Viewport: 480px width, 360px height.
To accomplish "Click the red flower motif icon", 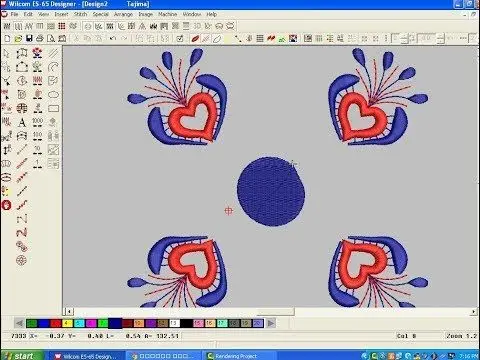I will 37,53.
